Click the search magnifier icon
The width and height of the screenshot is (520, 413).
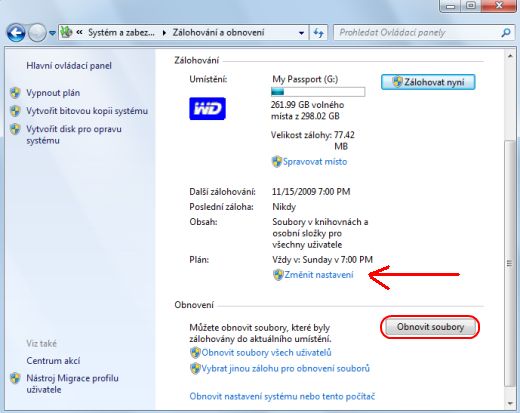[506, 33]
